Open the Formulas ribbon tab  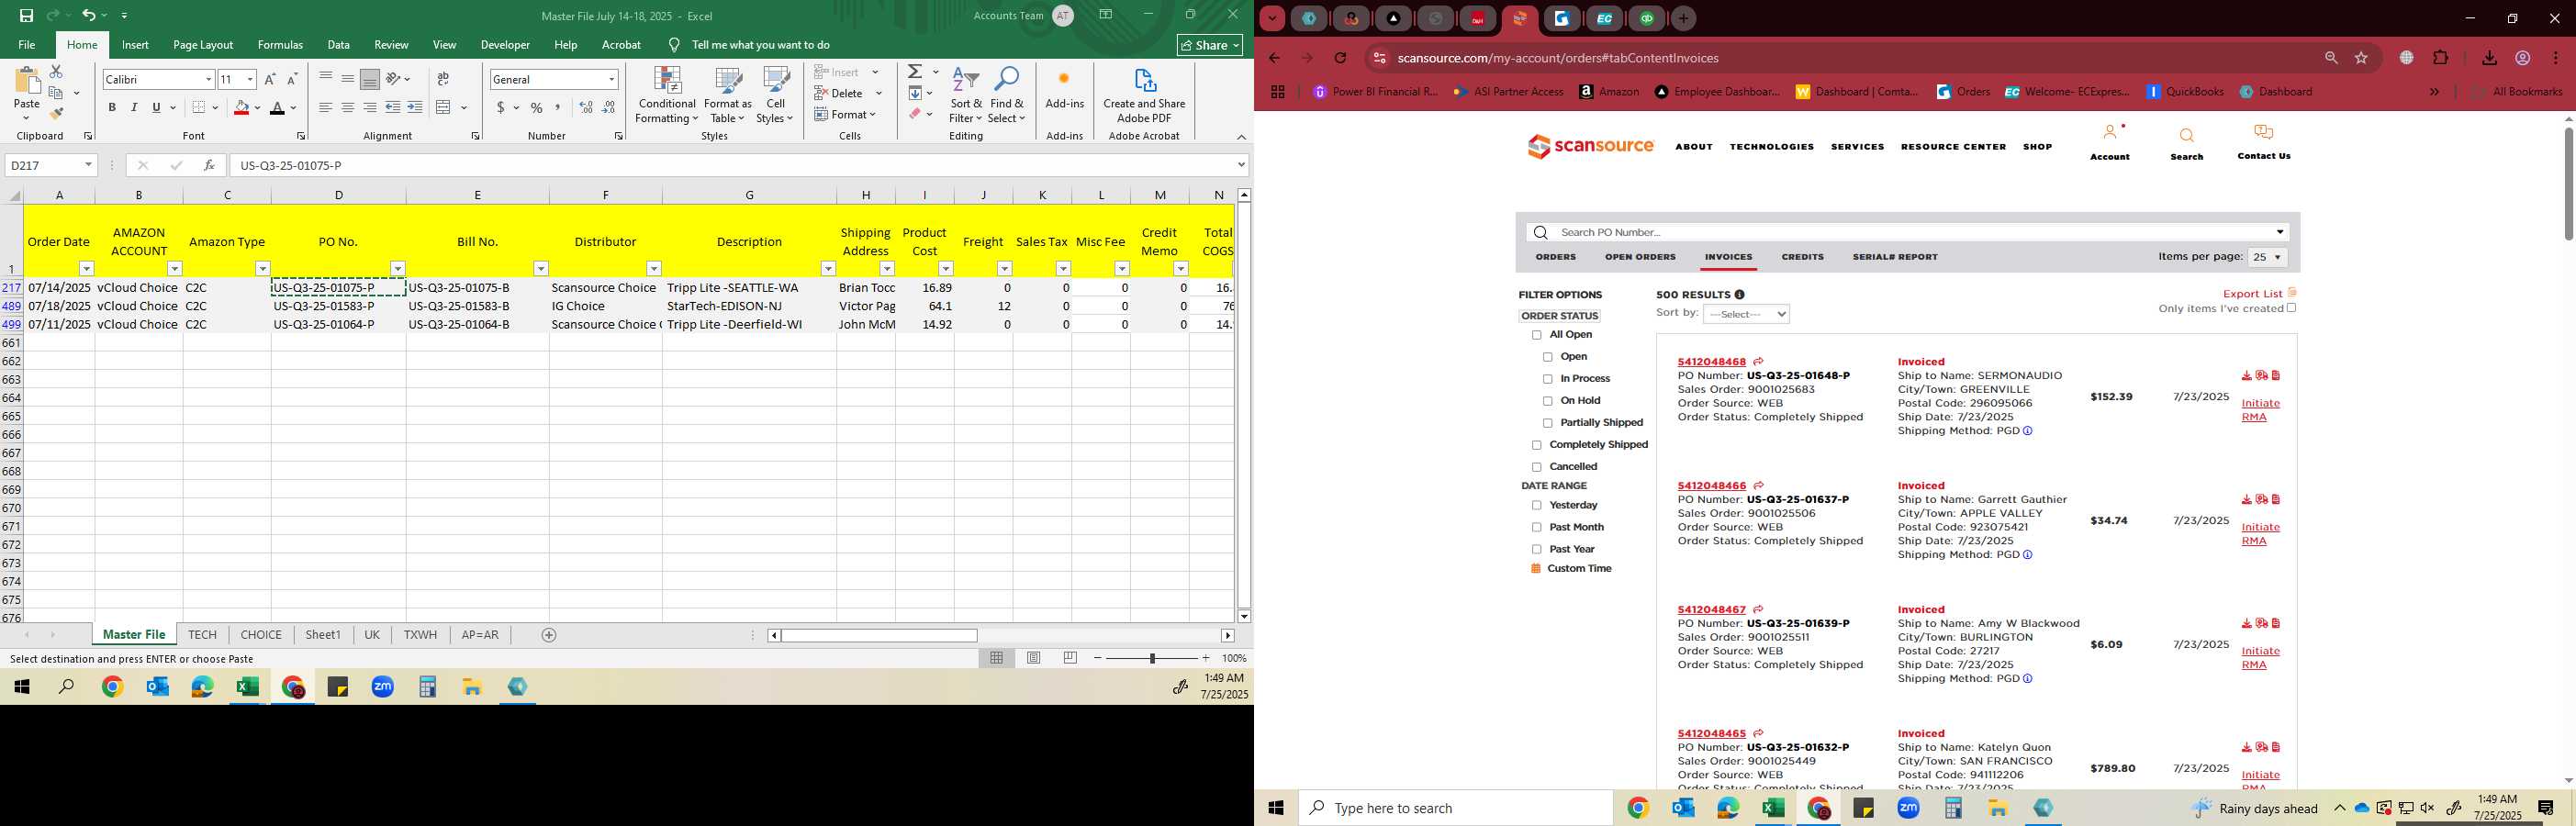click(280, 45)
